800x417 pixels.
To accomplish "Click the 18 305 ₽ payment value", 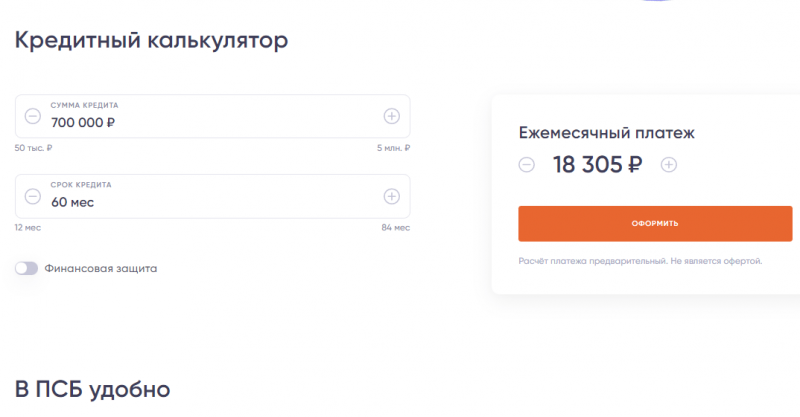I will click(x=597, y=165).
